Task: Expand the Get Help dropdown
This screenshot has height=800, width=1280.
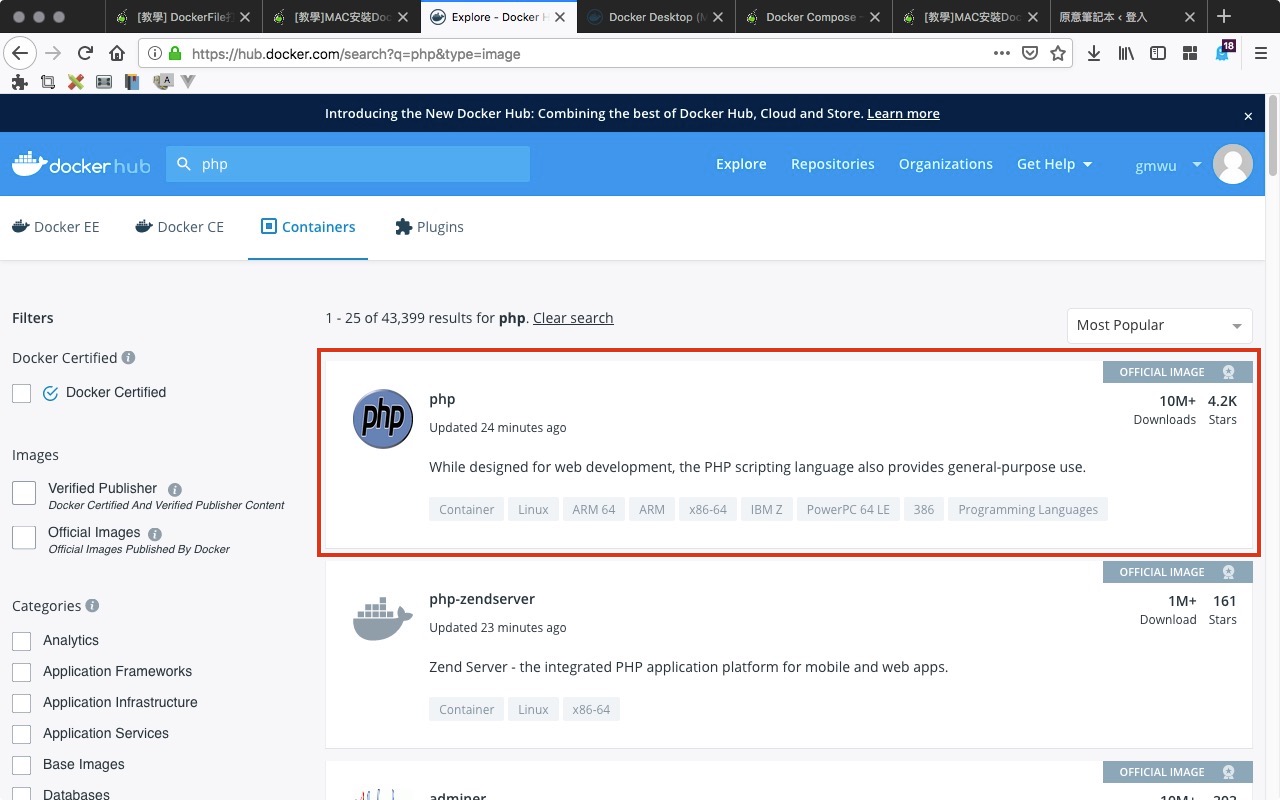Action: 1054,164
